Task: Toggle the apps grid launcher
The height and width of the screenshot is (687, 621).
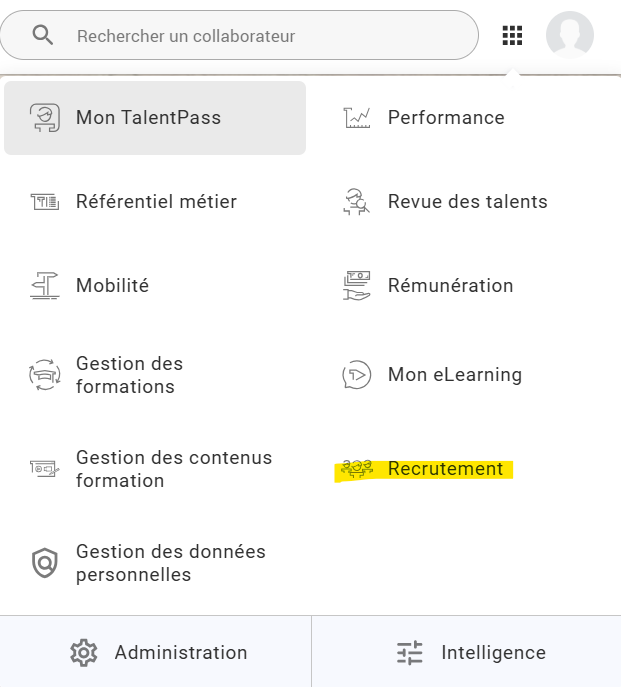Action: 512,36
